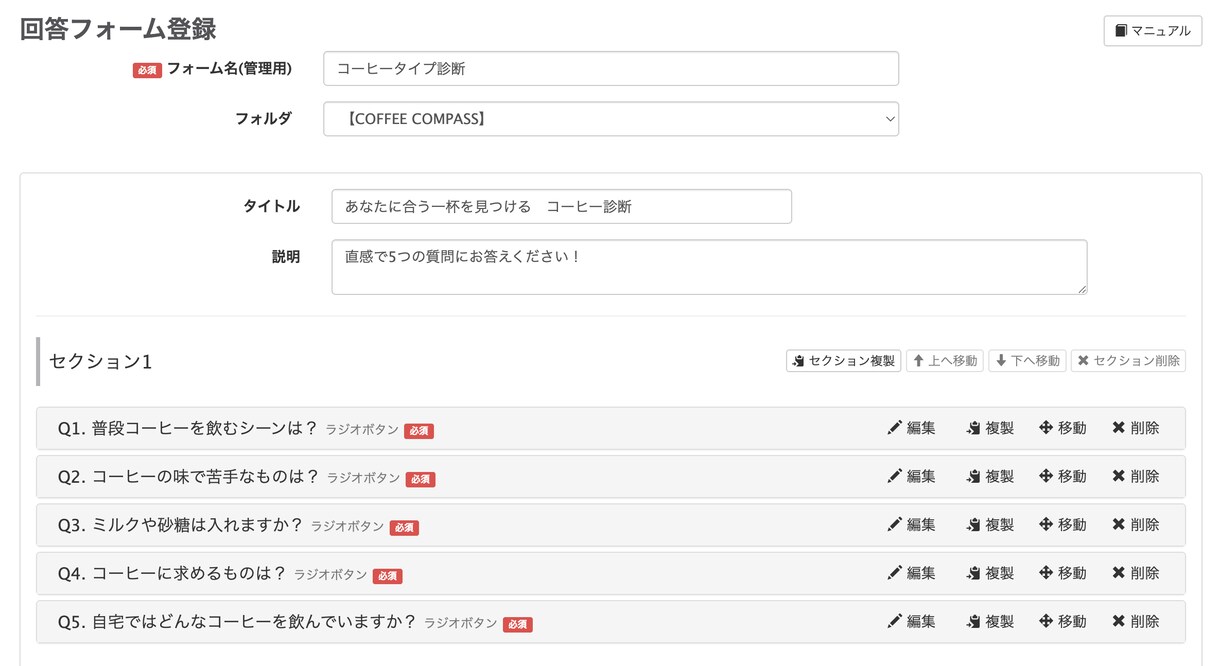
Task: Move Q5 using 移動 icon
Action: 1063,621
